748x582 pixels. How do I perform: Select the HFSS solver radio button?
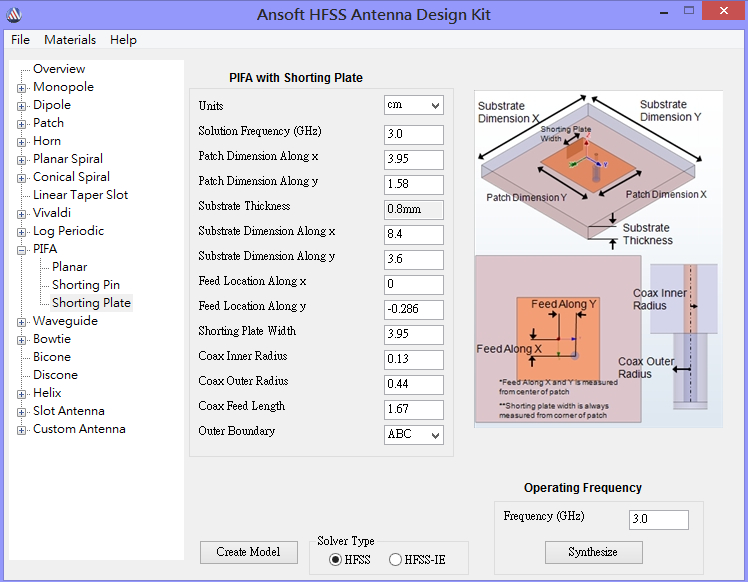(x=335, y=560)
